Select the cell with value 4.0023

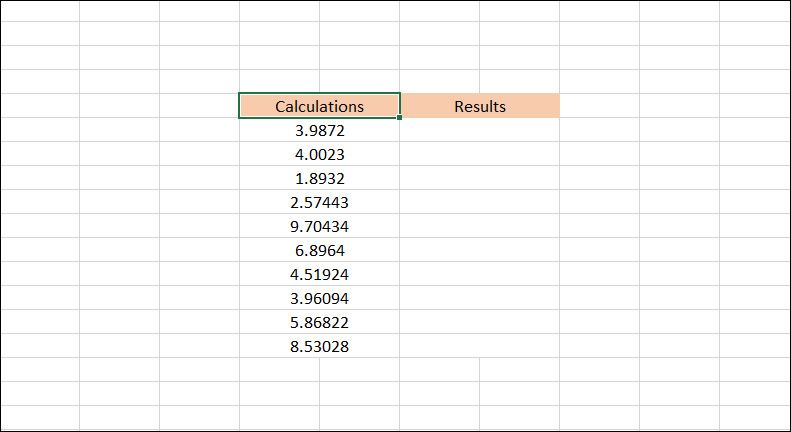pyautogui.click(x=319, y=154)
